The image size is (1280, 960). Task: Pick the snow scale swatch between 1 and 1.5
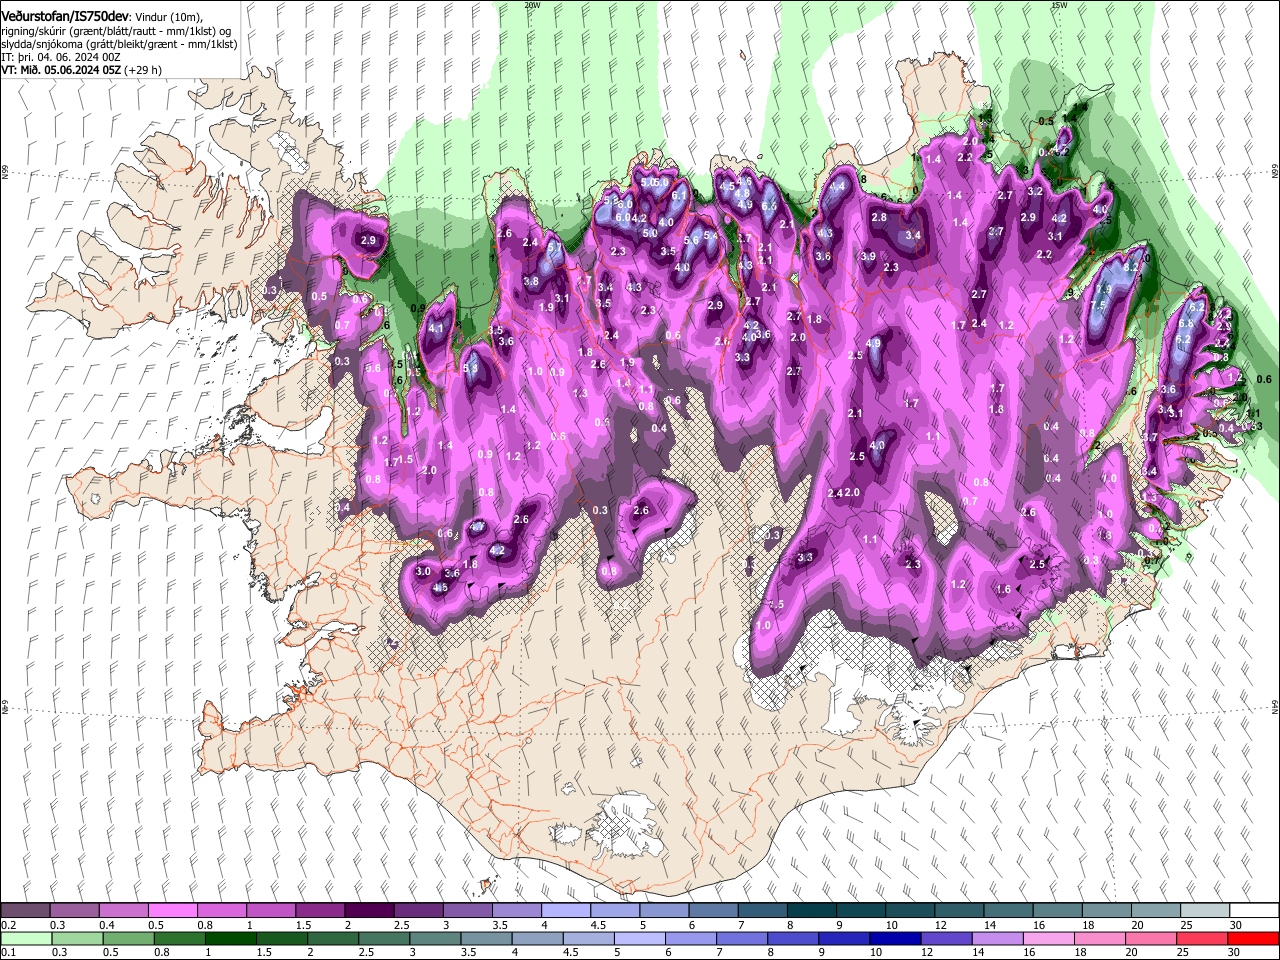271,911
